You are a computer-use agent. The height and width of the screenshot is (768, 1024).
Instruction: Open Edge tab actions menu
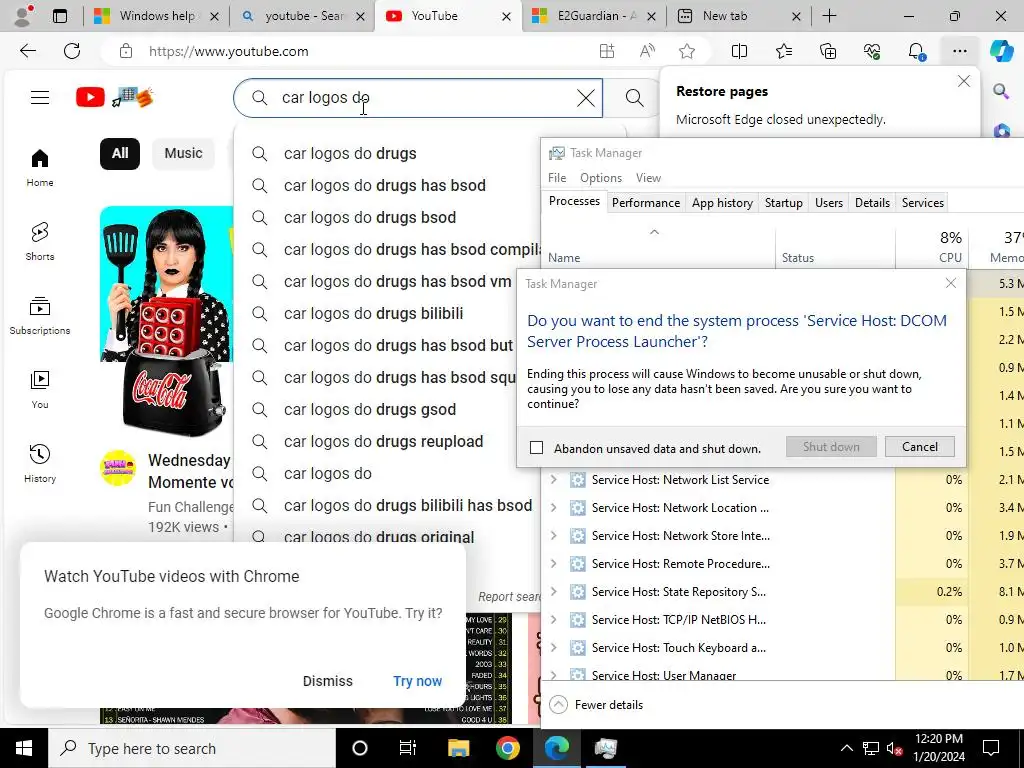tap(59, 16)
